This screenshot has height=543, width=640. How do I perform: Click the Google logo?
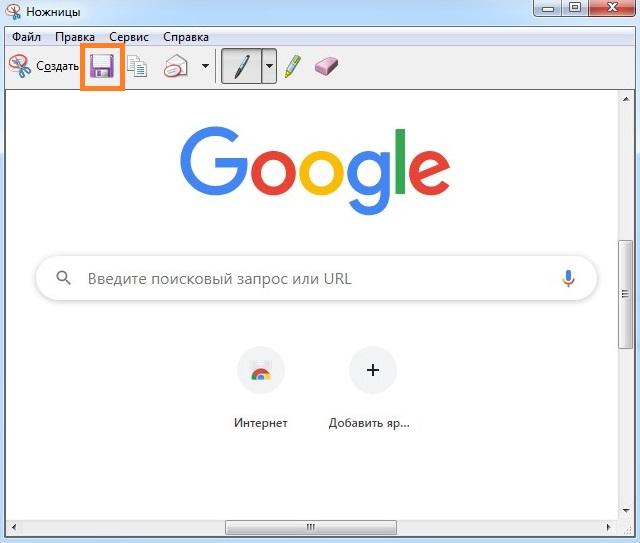tap(316, 170)
